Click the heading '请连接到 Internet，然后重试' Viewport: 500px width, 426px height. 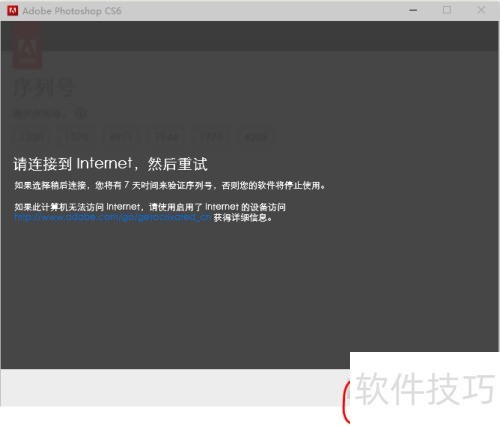pyautogui.click(x=110, y=164)
